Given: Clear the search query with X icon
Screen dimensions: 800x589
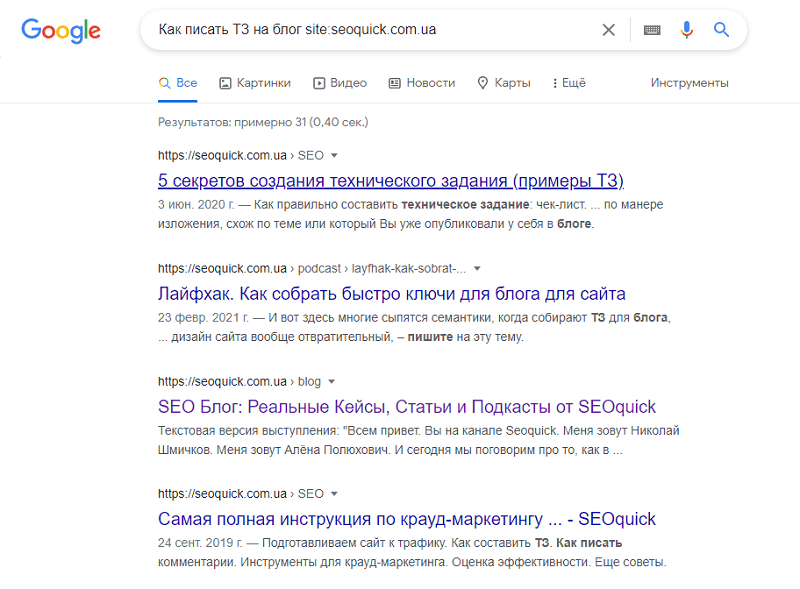Looking at the screenshot, I should click(608, 30).
